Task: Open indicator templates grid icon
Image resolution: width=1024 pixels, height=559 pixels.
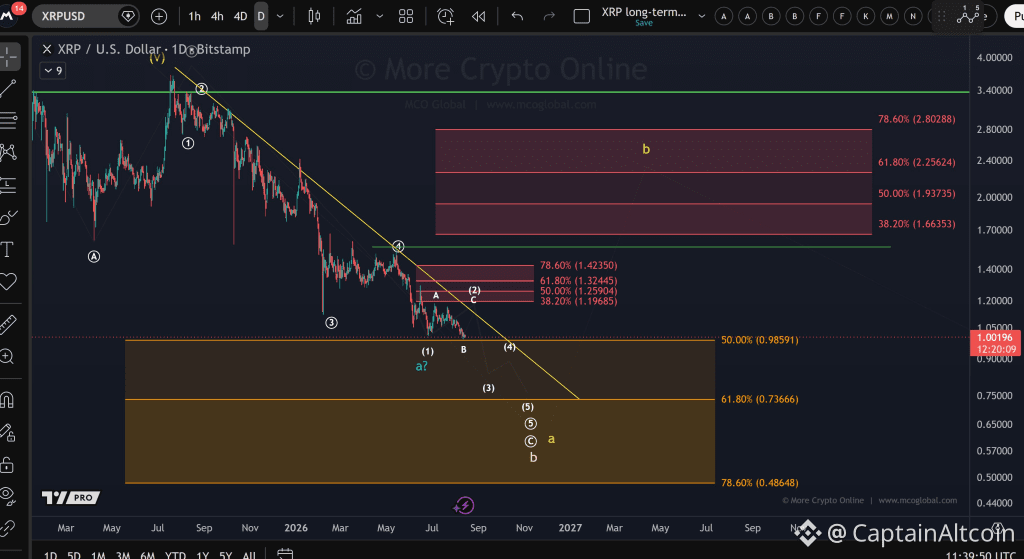Action: pos(406,16)
